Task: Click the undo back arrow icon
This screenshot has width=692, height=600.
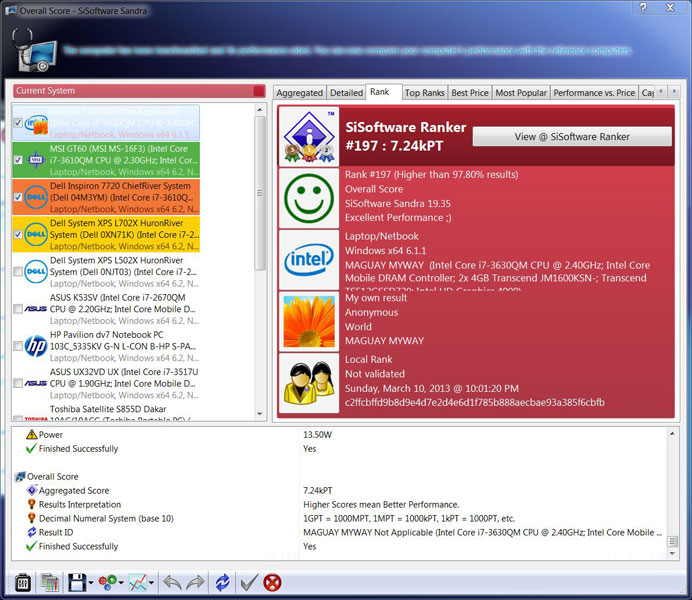Action: point(171,581)
